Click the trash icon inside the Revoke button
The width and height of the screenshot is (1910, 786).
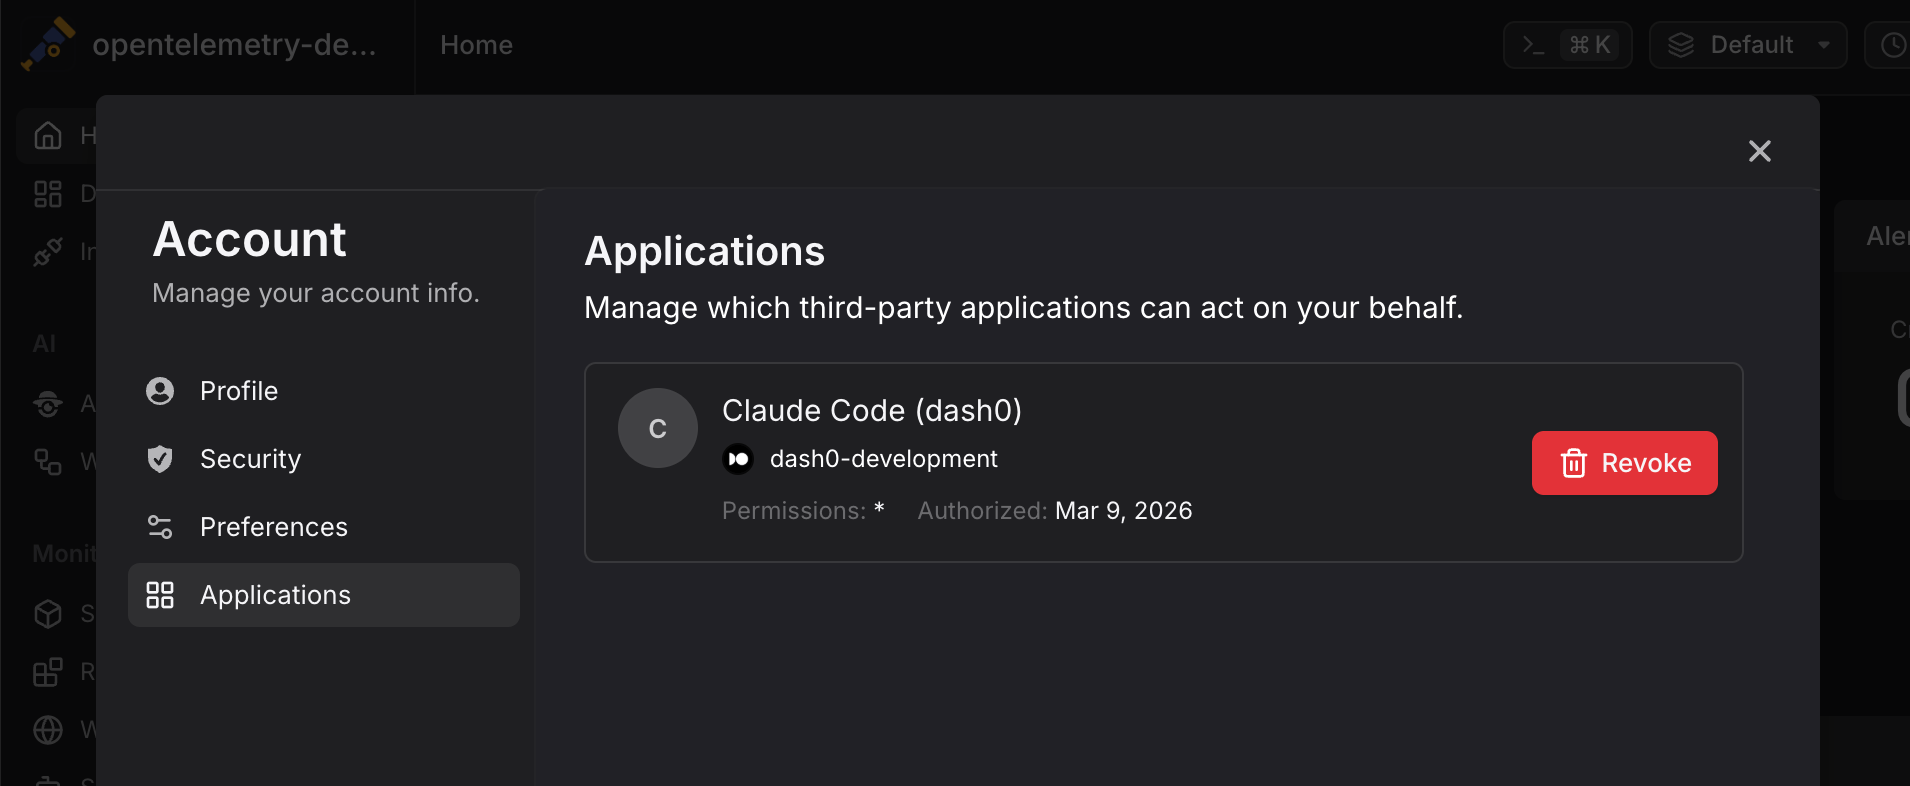click(1574, 463)
